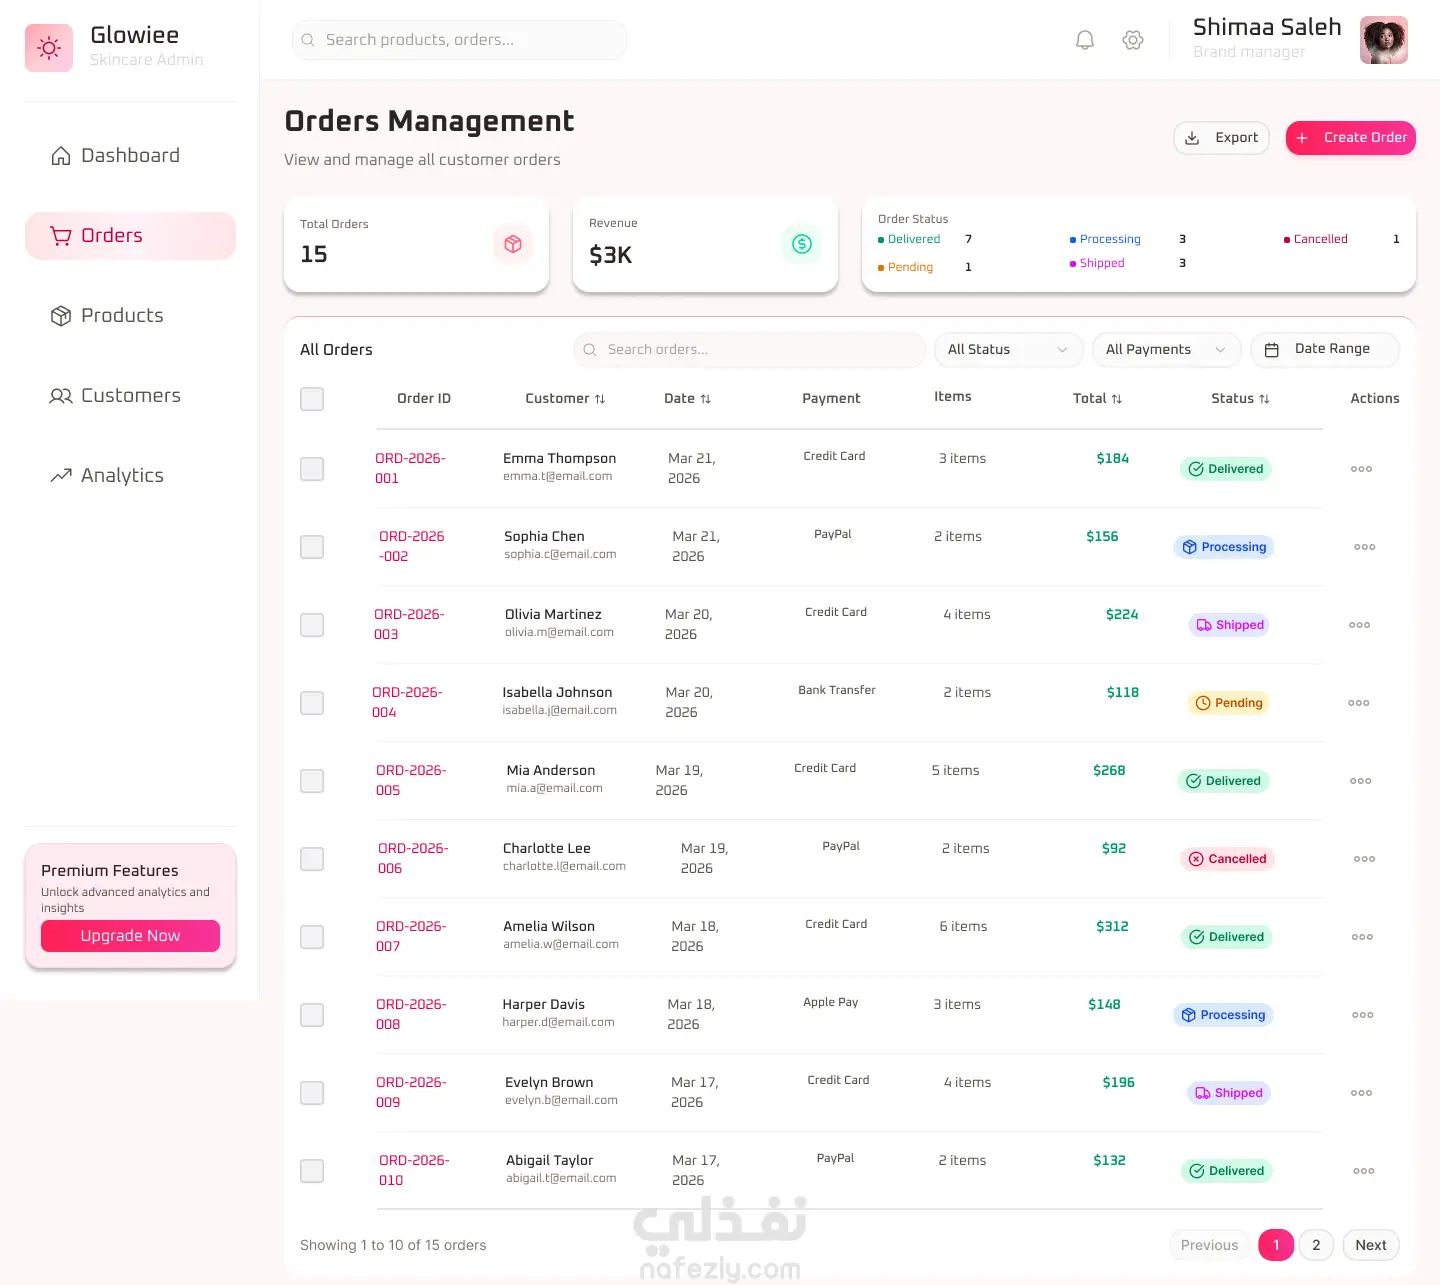The height and width of the screenshot is (1285, 1440).
Task: Sort by Total column arrows
Action: (x=1117, y=399)
